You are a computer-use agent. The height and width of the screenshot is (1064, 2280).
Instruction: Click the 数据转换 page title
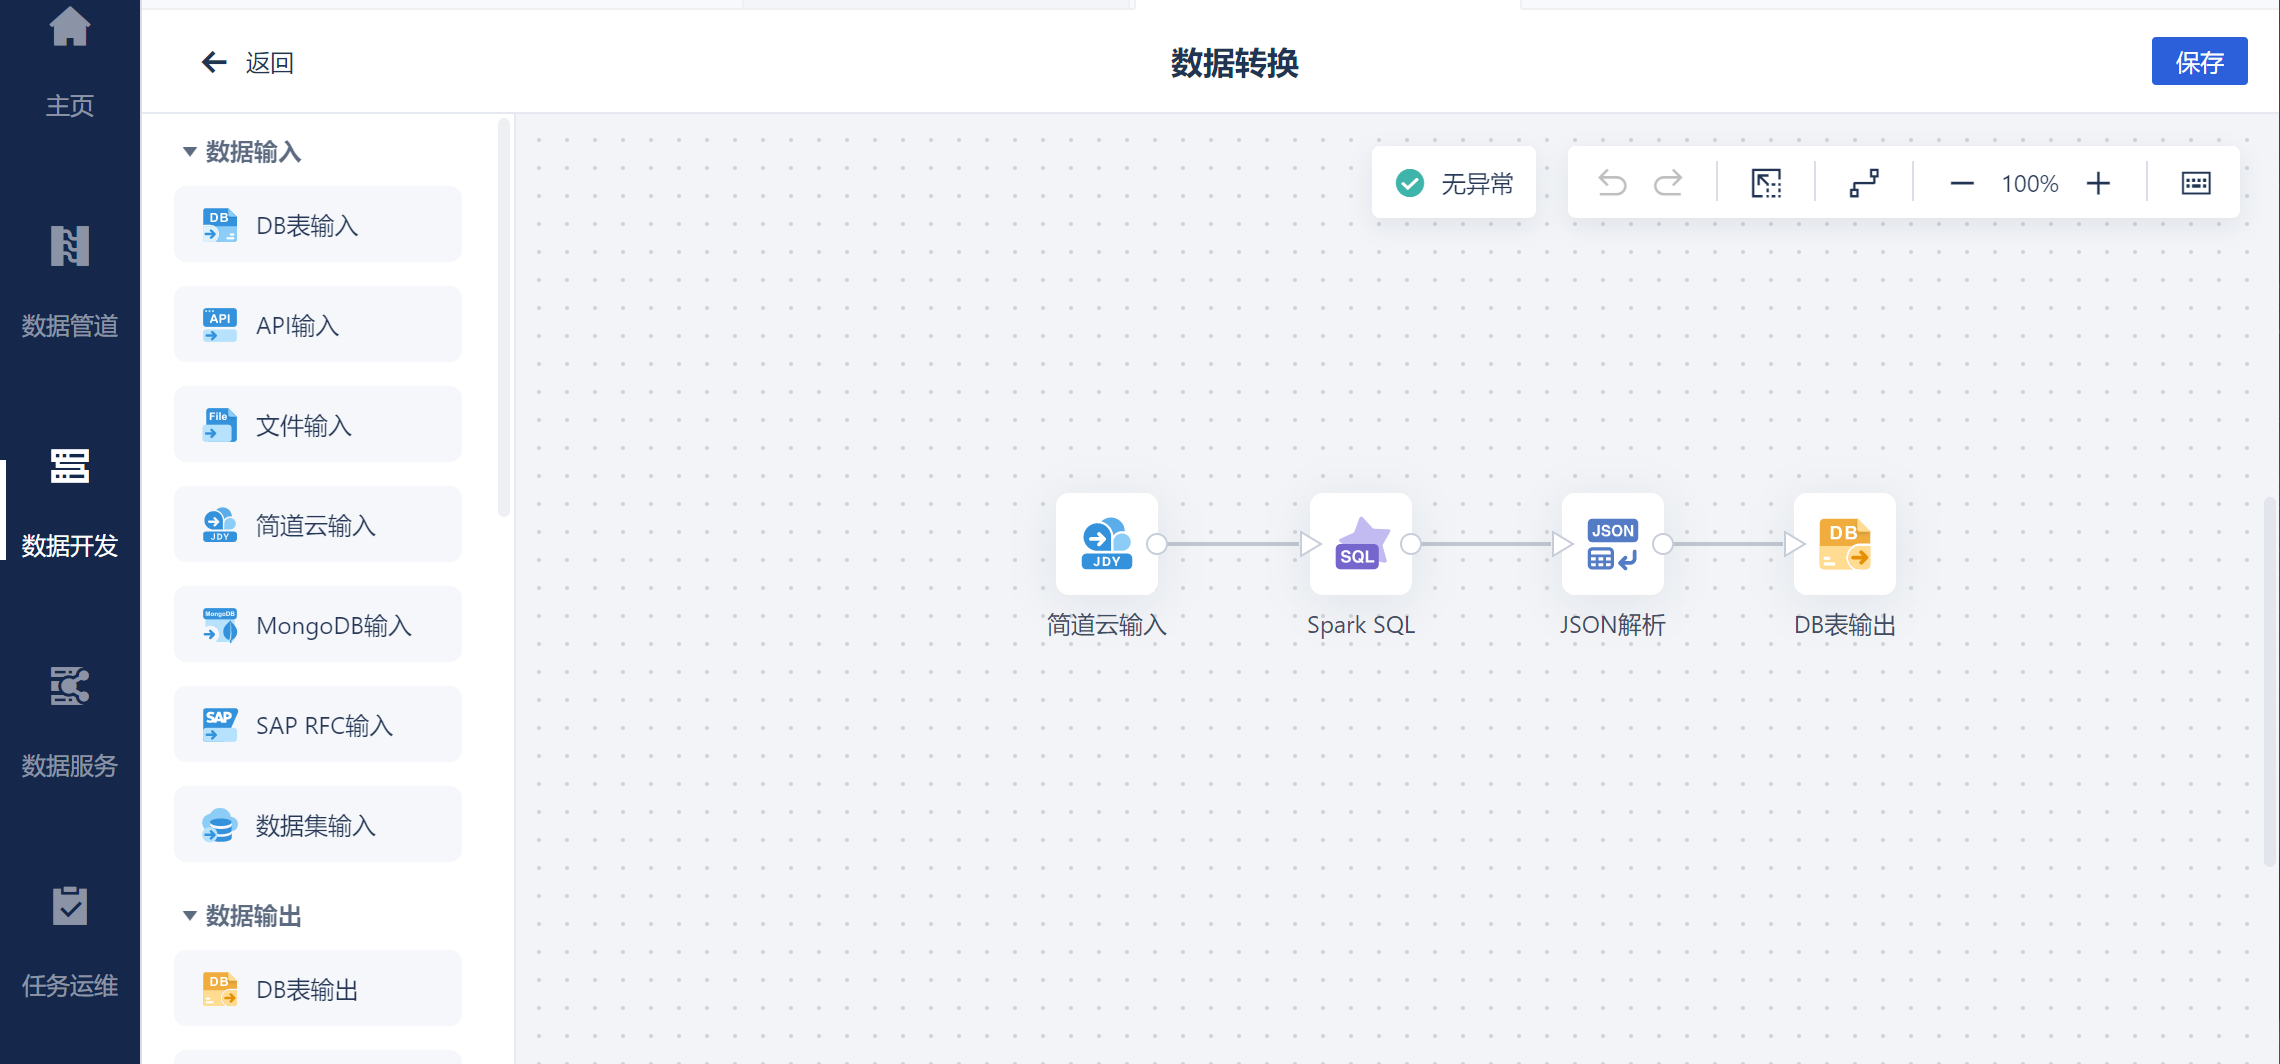click(x=1235, y=63)
